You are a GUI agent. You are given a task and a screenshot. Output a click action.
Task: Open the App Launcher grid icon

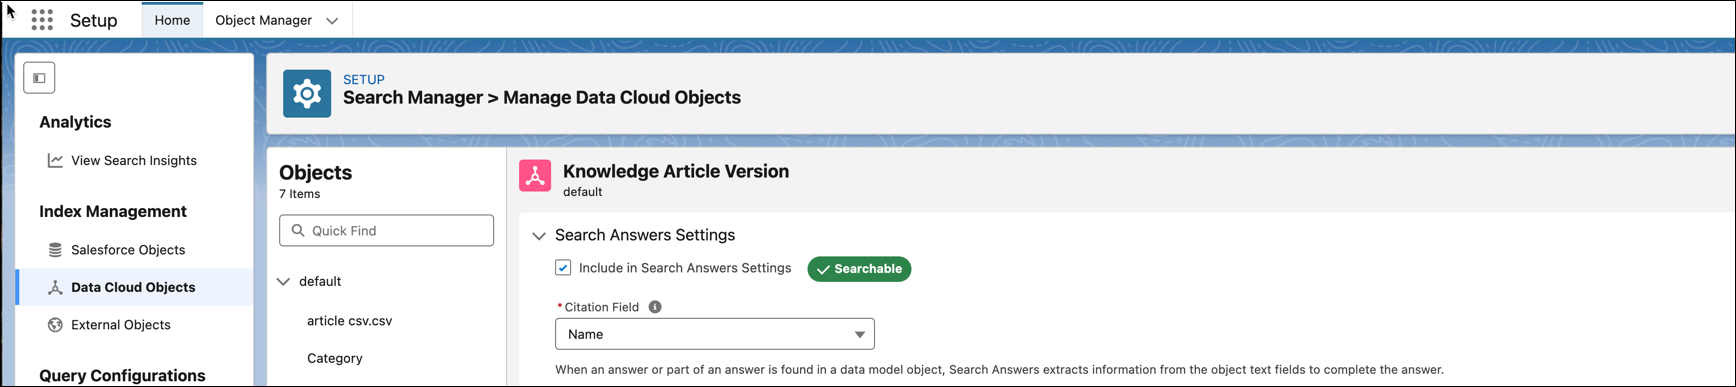42,20
